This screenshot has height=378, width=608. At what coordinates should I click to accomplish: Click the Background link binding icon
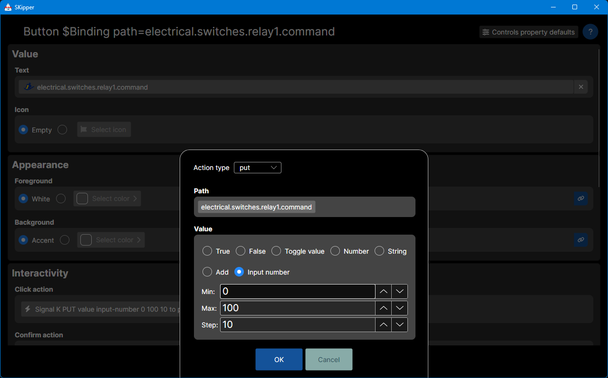click(x=580, y=240)
